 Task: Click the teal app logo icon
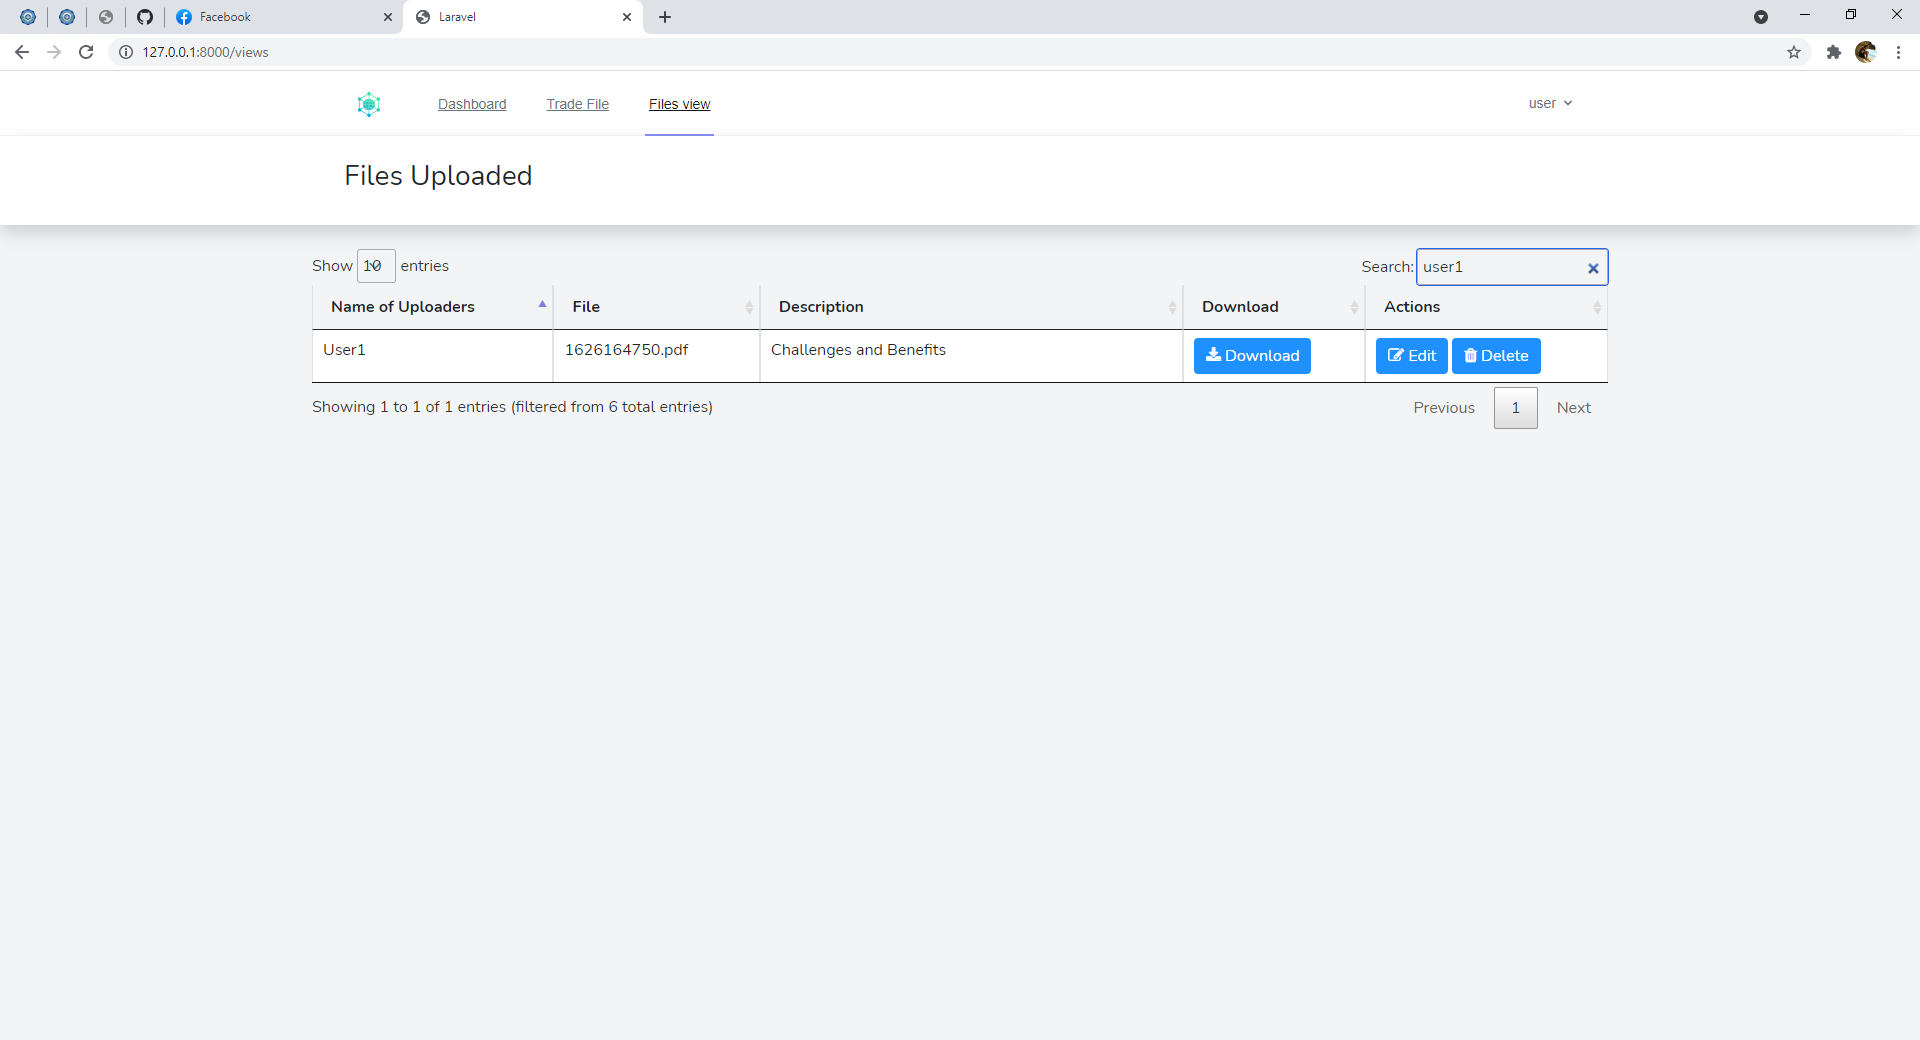click(369, 104)
